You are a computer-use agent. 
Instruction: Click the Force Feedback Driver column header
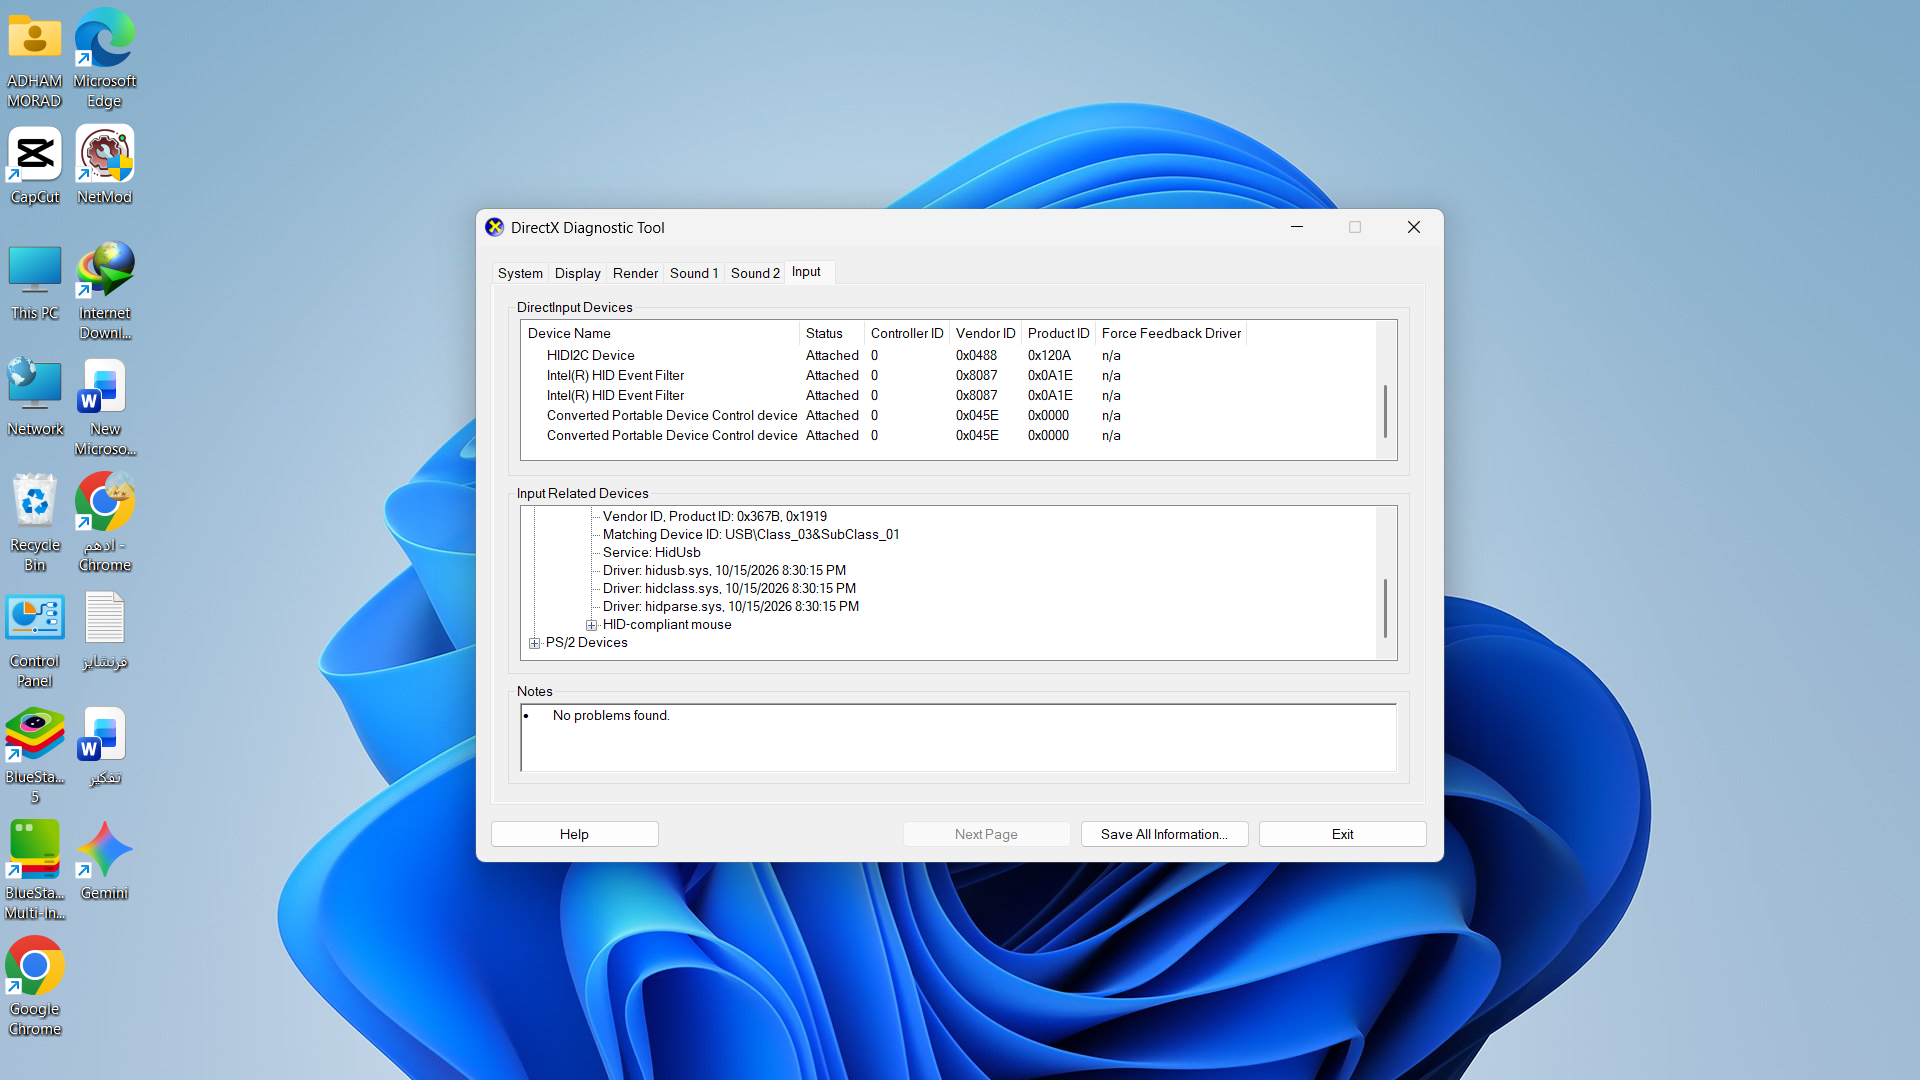tap(1171, 333)
